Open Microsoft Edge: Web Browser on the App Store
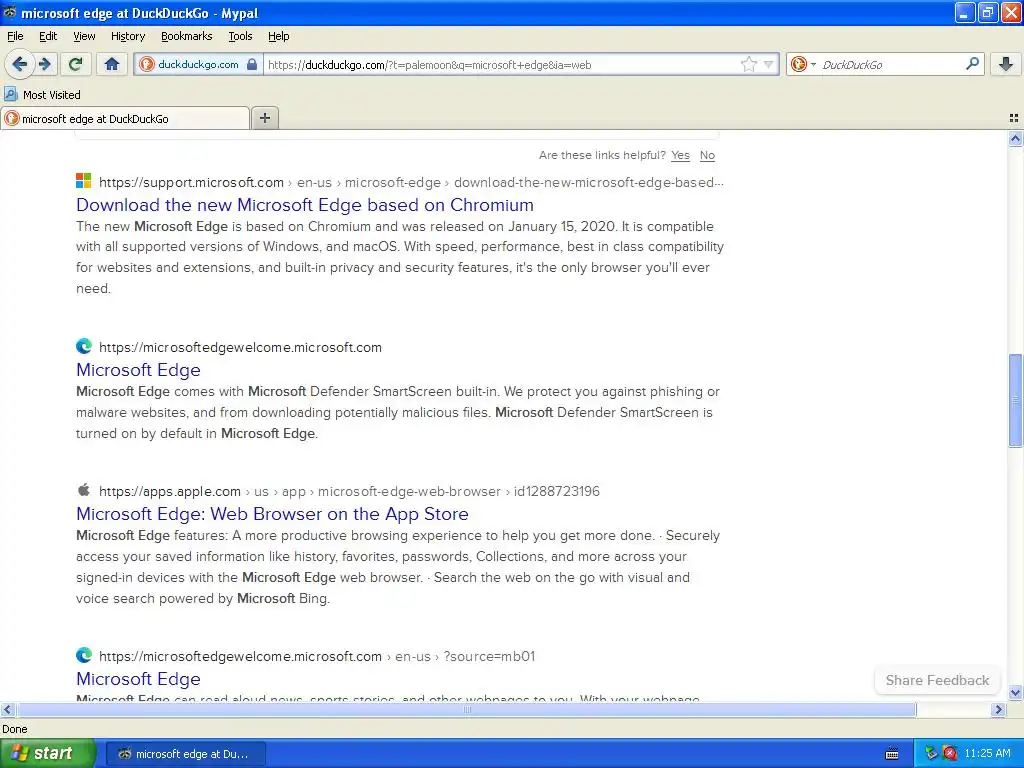 [272, 514]
